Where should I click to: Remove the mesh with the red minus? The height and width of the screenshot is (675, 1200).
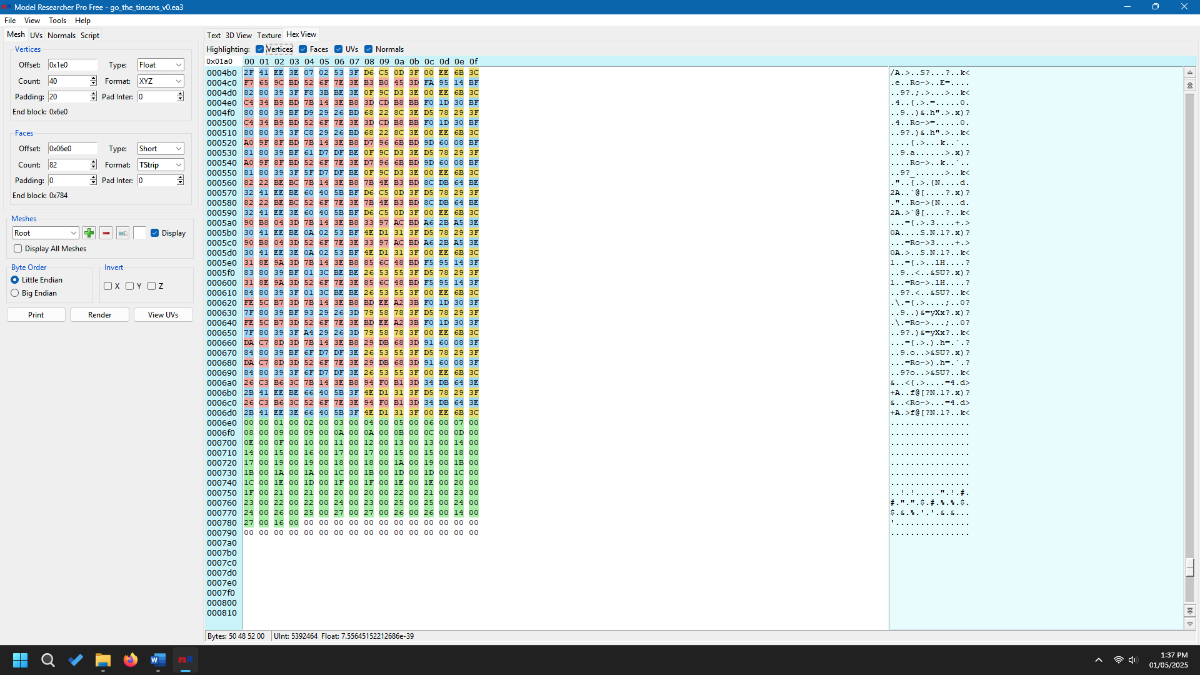[106, 233]
